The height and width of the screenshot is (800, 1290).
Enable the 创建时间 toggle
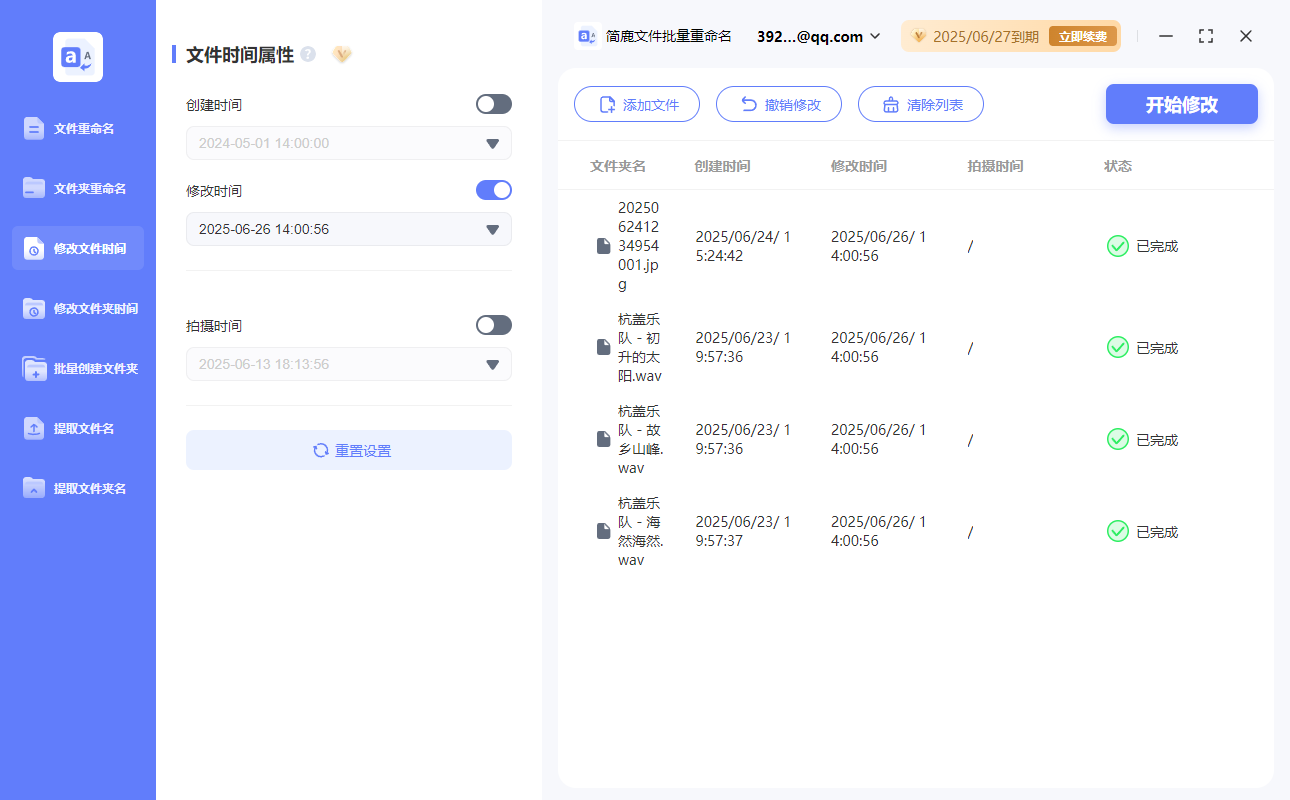(493, 103)
